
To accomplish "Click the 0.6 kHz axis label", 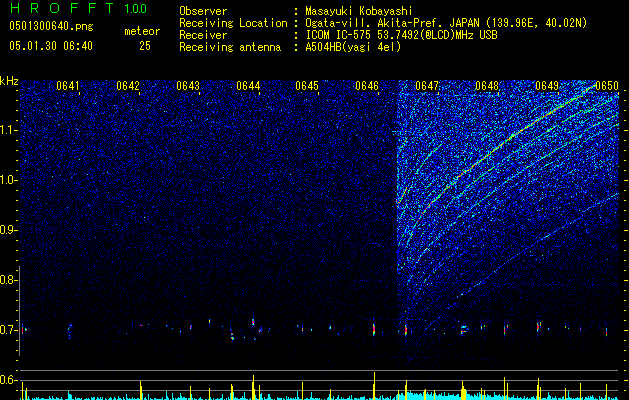I will 8,380.
